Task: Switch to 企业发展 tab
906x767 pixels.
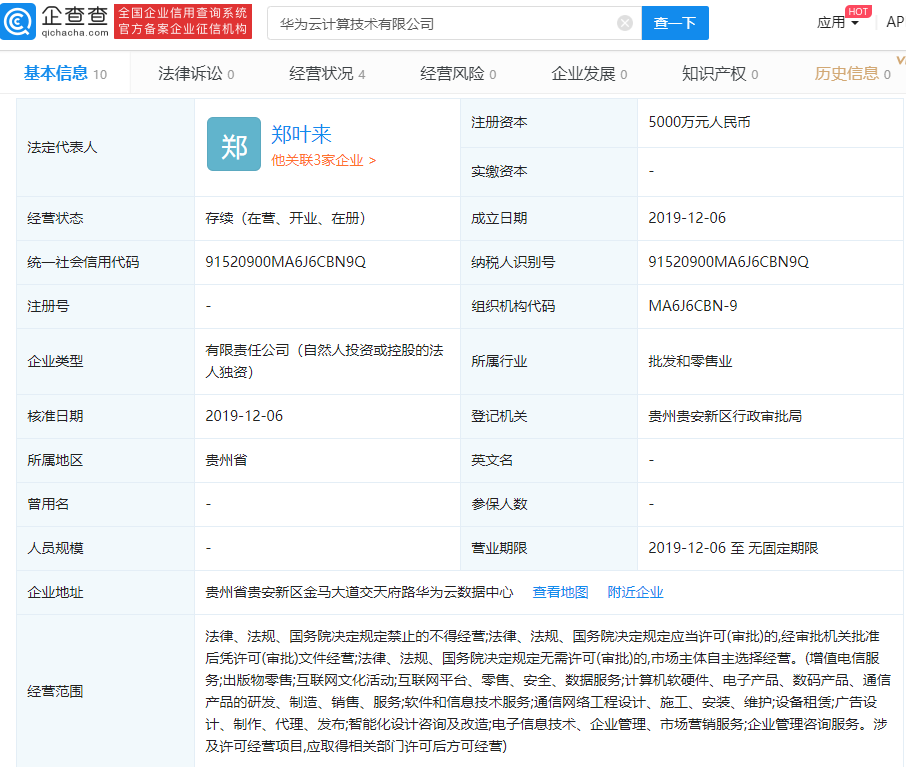Action: (x=589, y=73)
